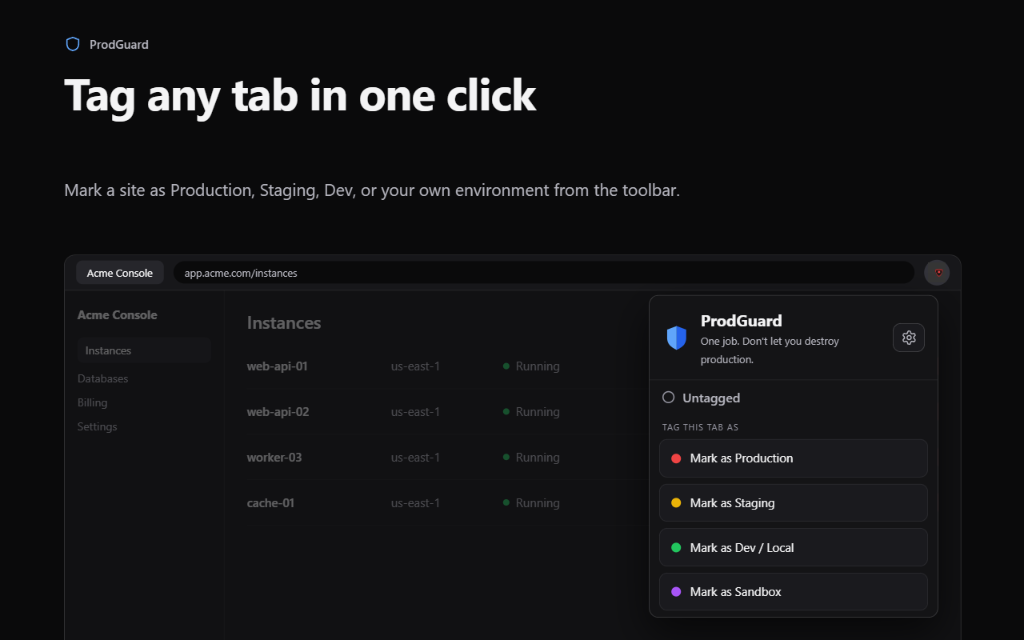Image resolution: width=1024 pixels, height=640 pixels.
Task: Click Mark as Staging button
Action: (793, 503)
